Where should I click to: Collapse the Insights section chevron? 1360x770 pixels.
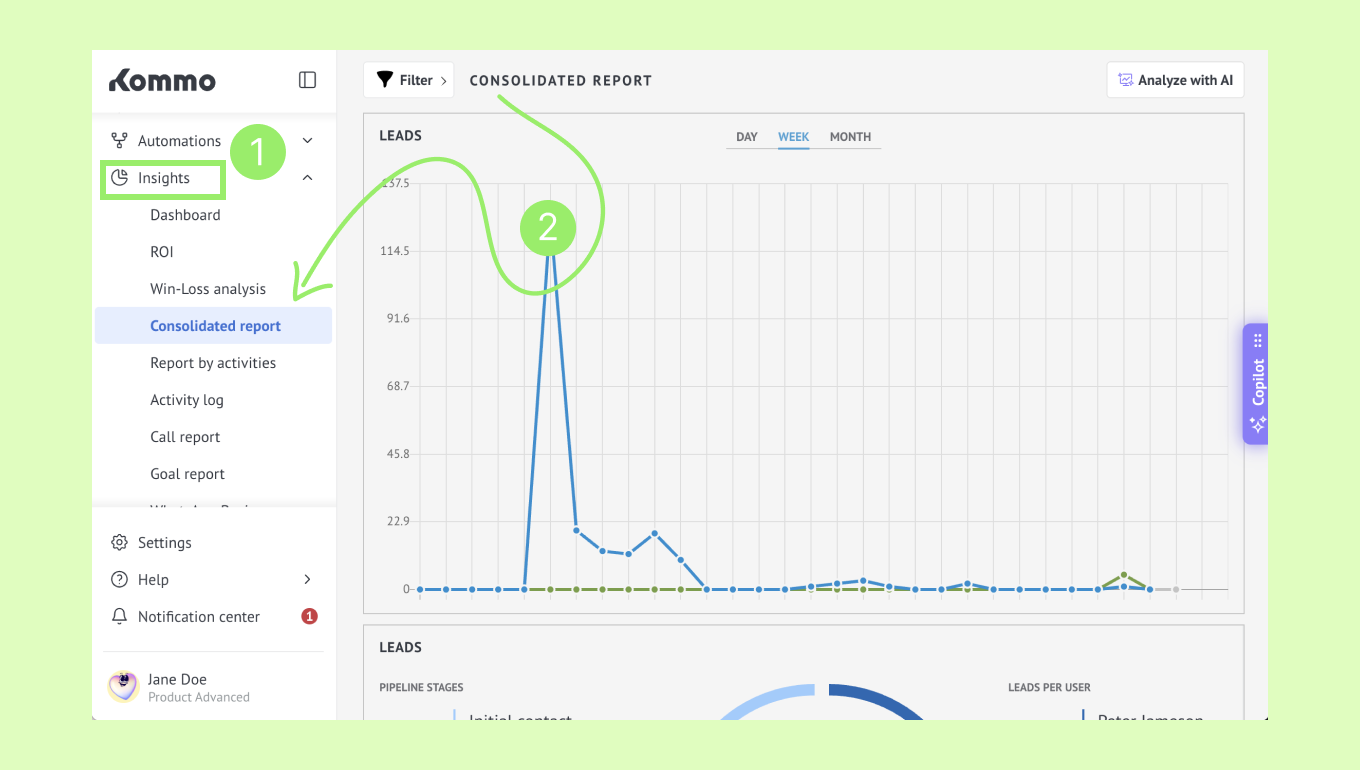(x=308, y=178)
